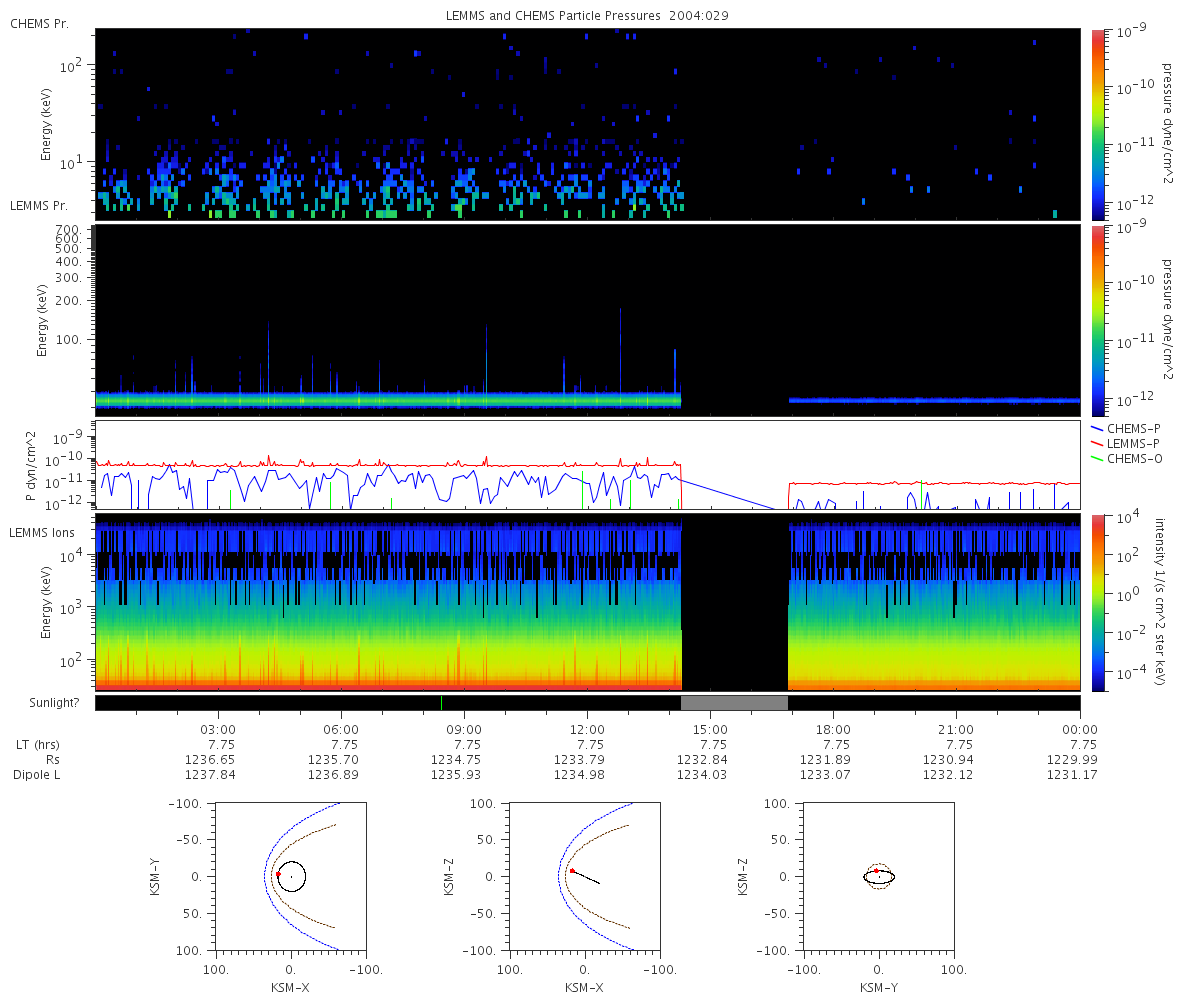Image resolution: width=1200 pixels, height=1000 pixels.
Task: Click the 'CHEMS Pr.' panel label
Action: pos(39,24)
